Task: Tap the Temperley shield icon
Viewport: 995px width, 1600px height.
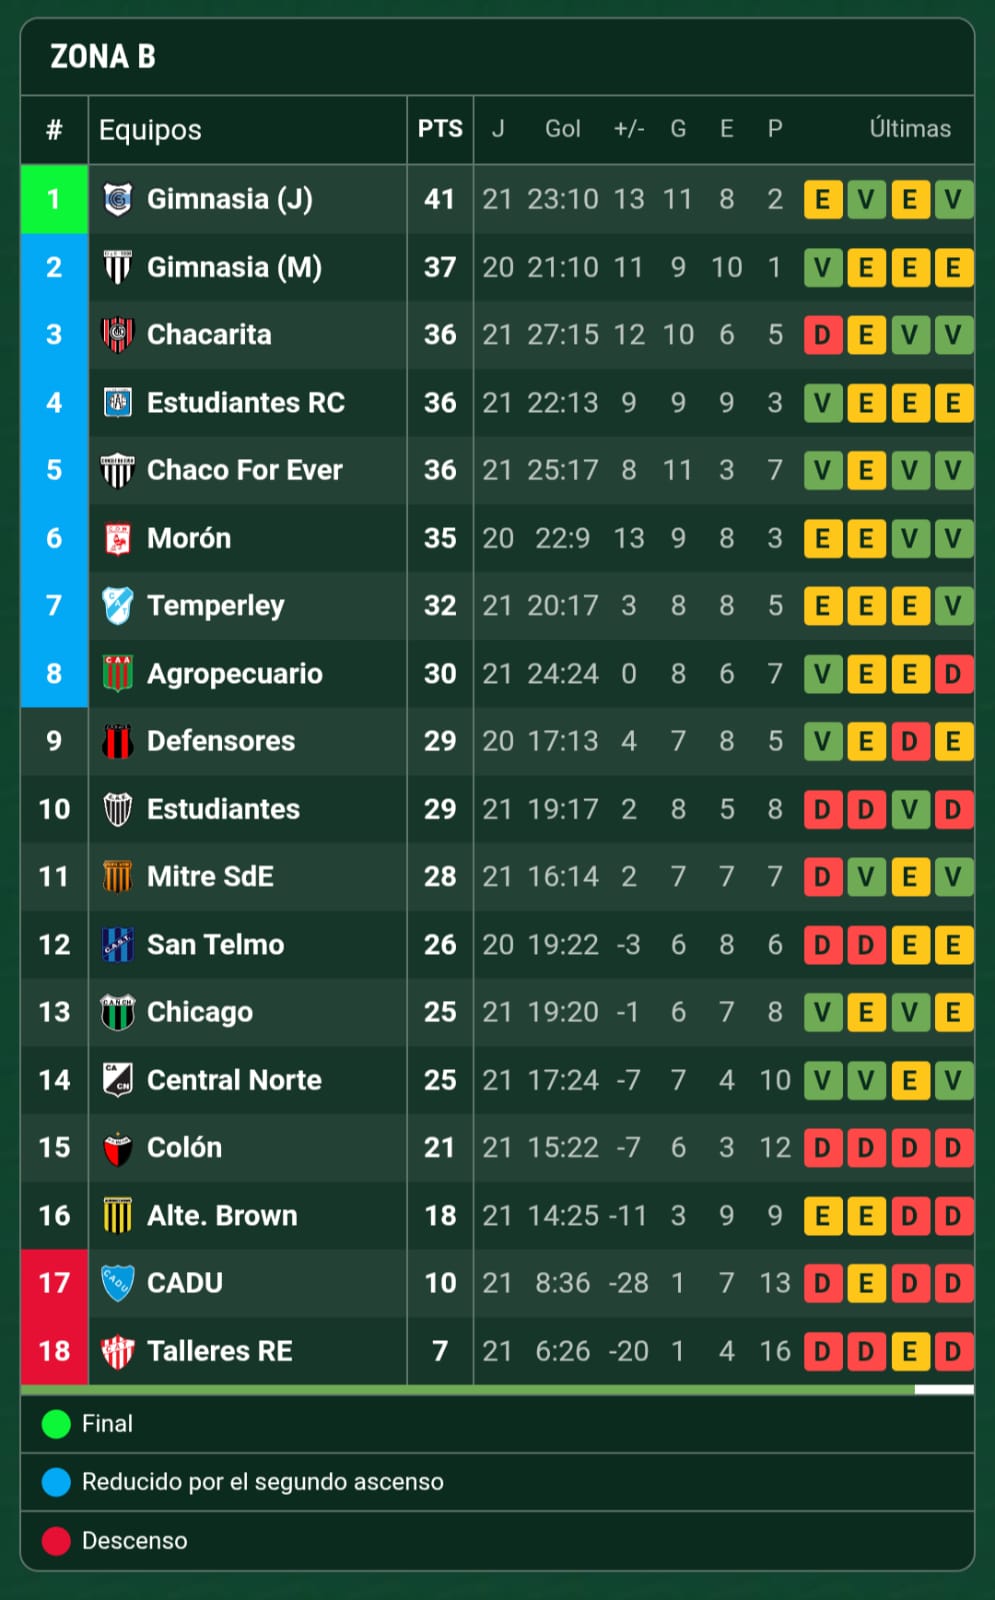Action: pyautogui.click(x=118, y=606)
